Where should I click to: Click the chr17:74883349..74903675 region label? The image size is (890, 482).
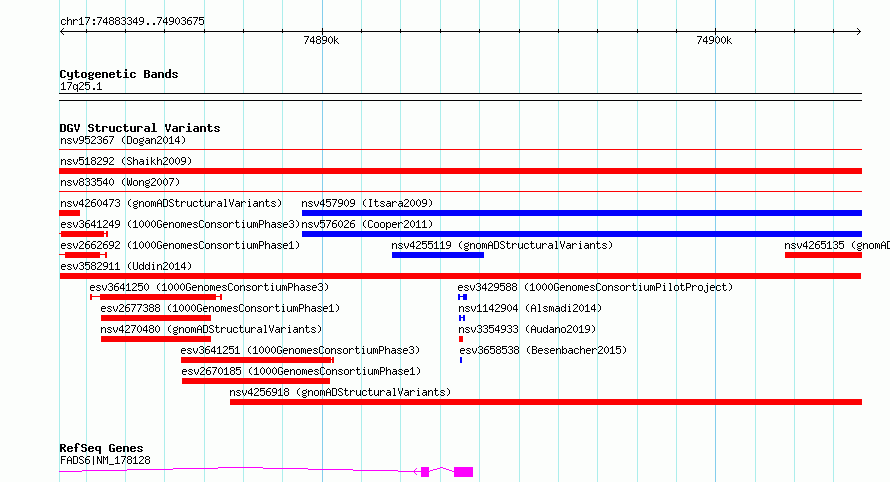coord(132,21)
